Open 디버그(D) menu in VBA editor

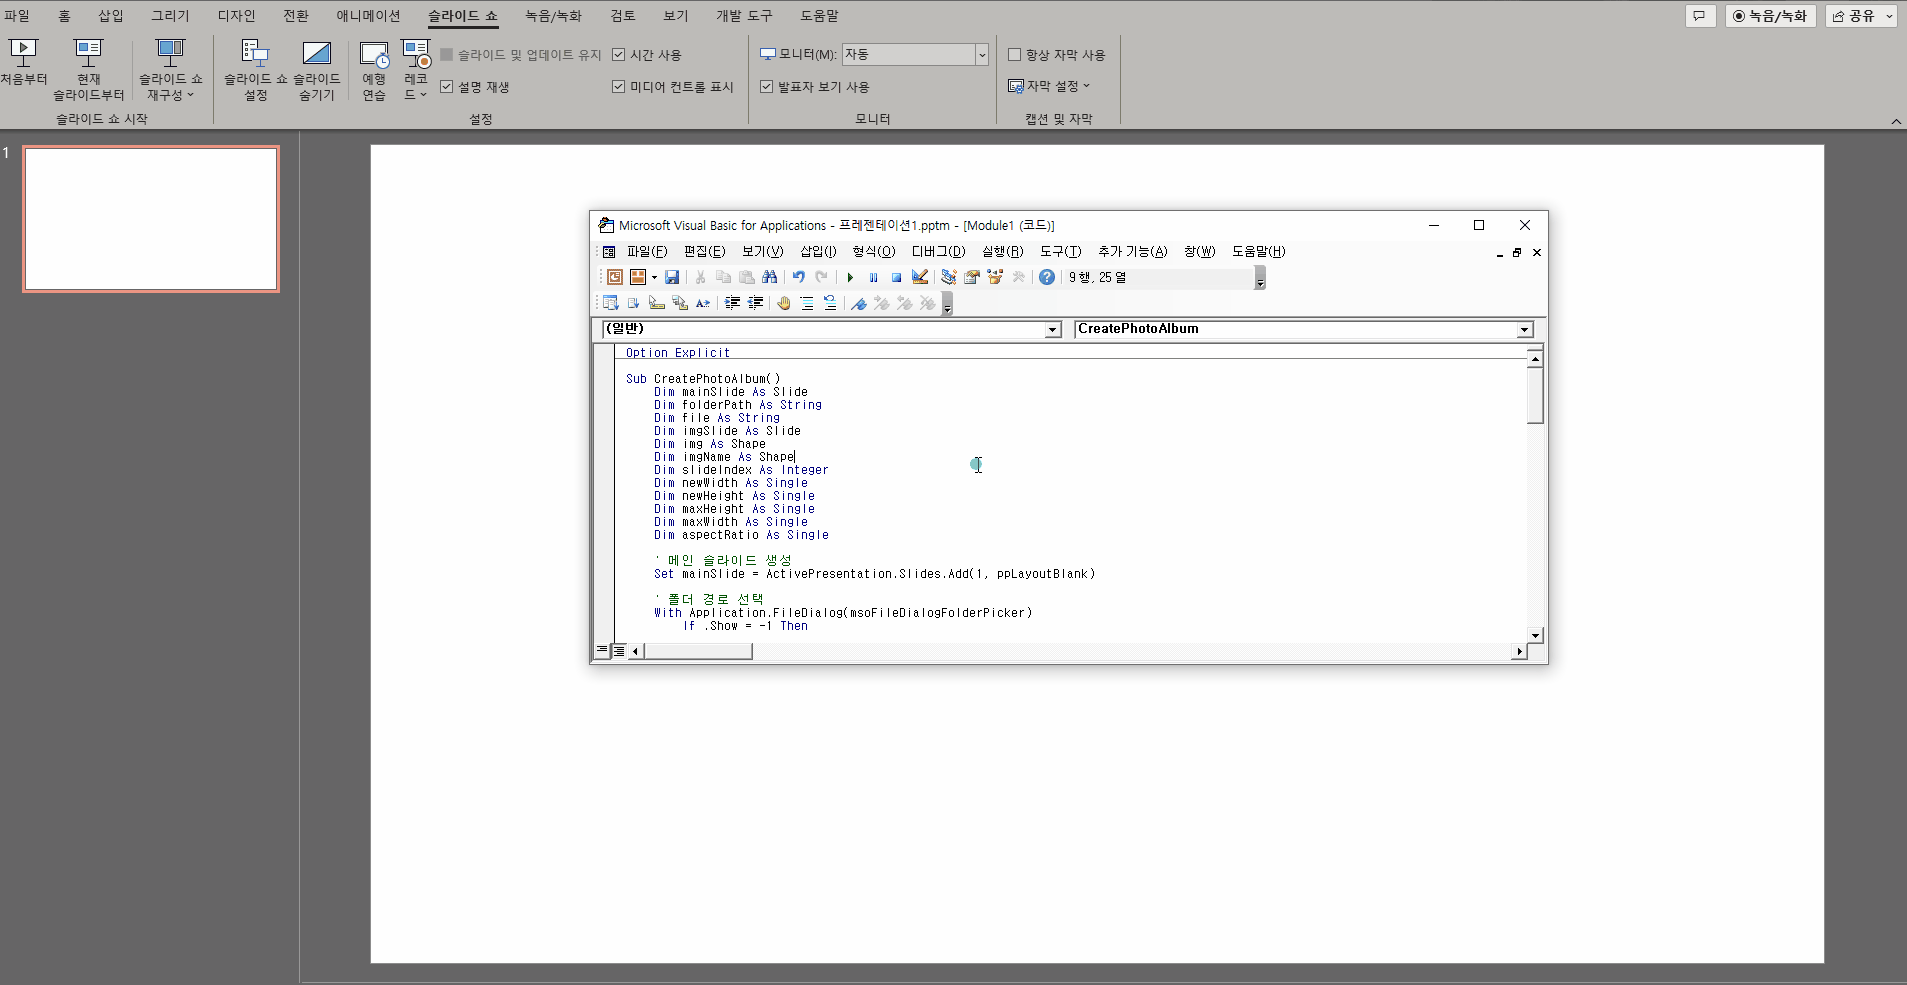(938, 252)
